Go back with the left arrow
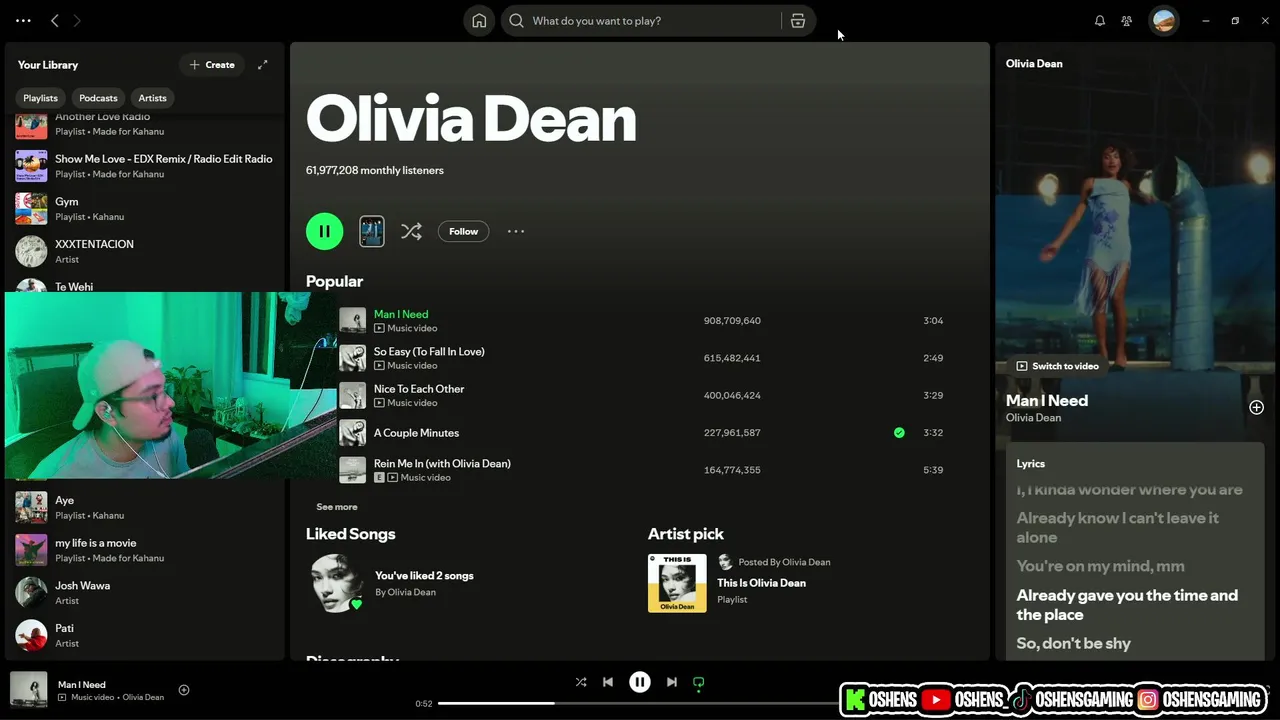 (55, 20)
